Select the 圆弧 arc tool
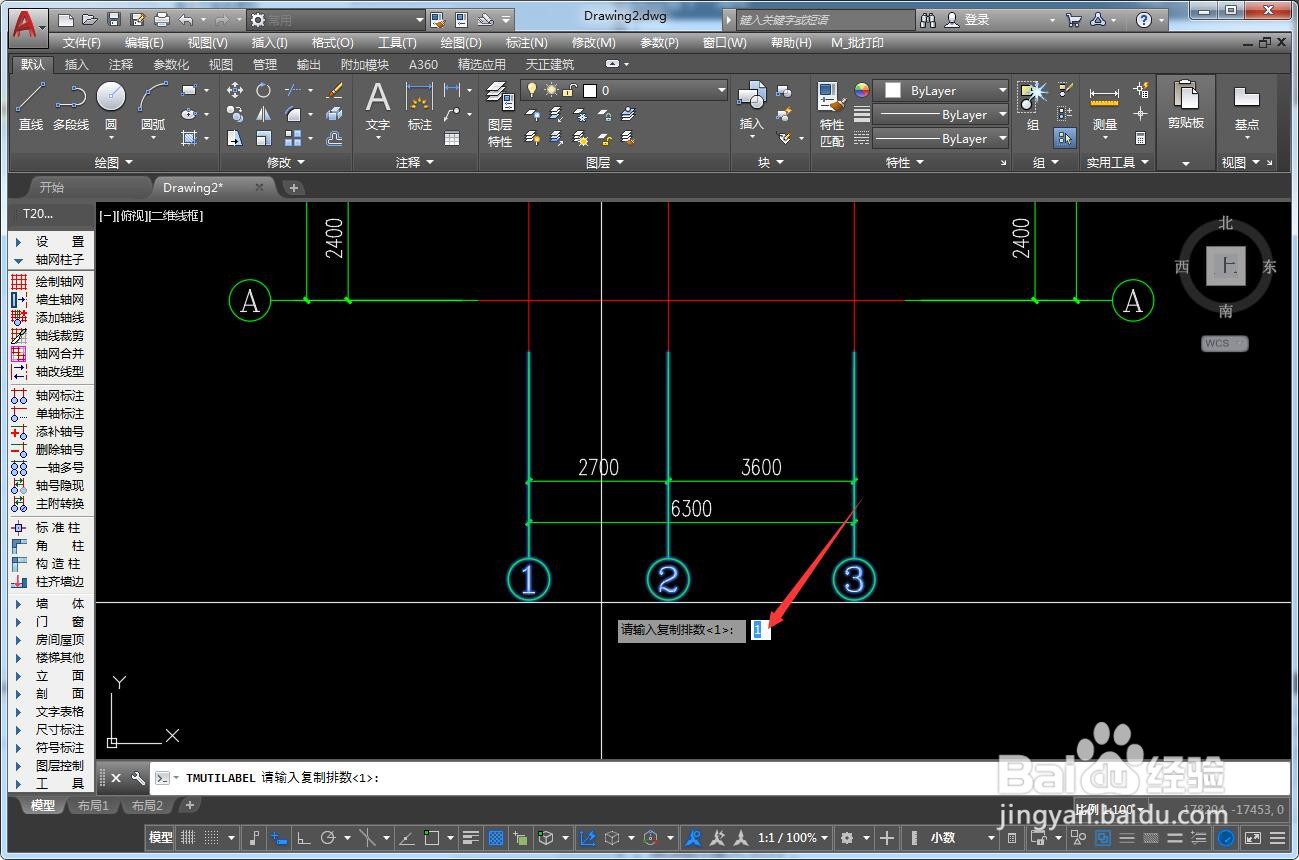 coord(153,107)
